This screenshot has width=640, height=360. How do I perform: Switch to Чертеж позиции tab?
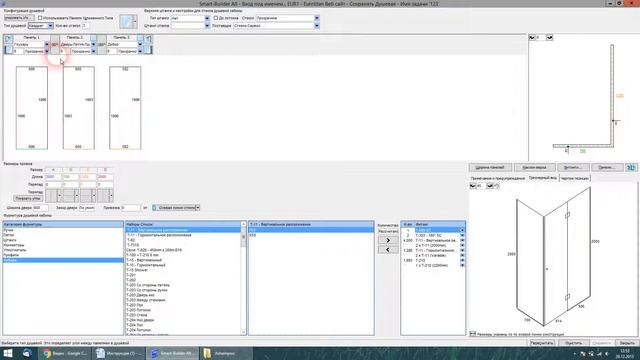coord(575,178)
